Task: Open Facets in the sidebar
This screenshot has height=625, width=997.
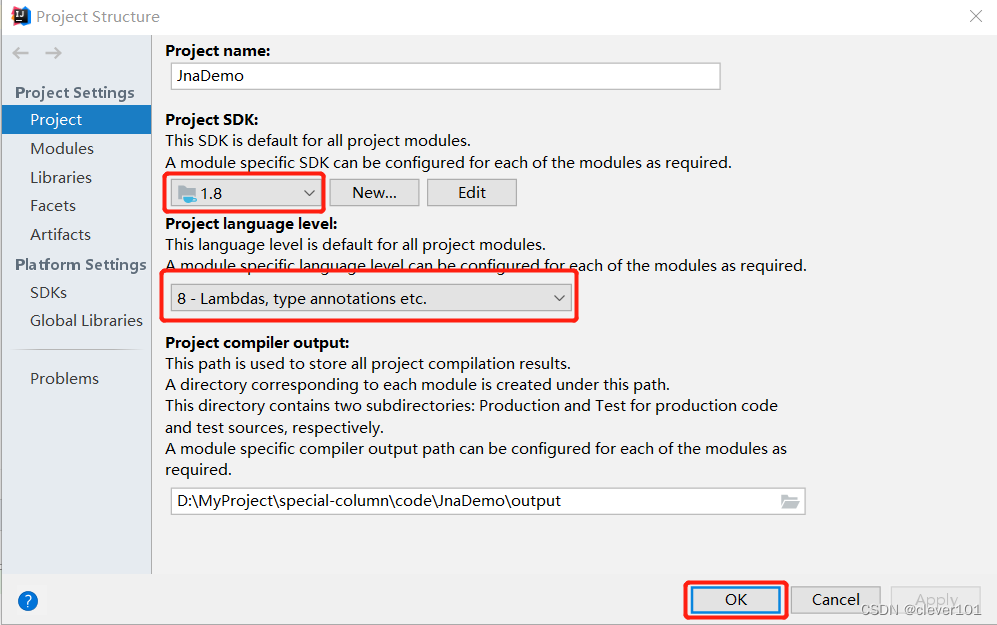Action: (x=53, y=205)
